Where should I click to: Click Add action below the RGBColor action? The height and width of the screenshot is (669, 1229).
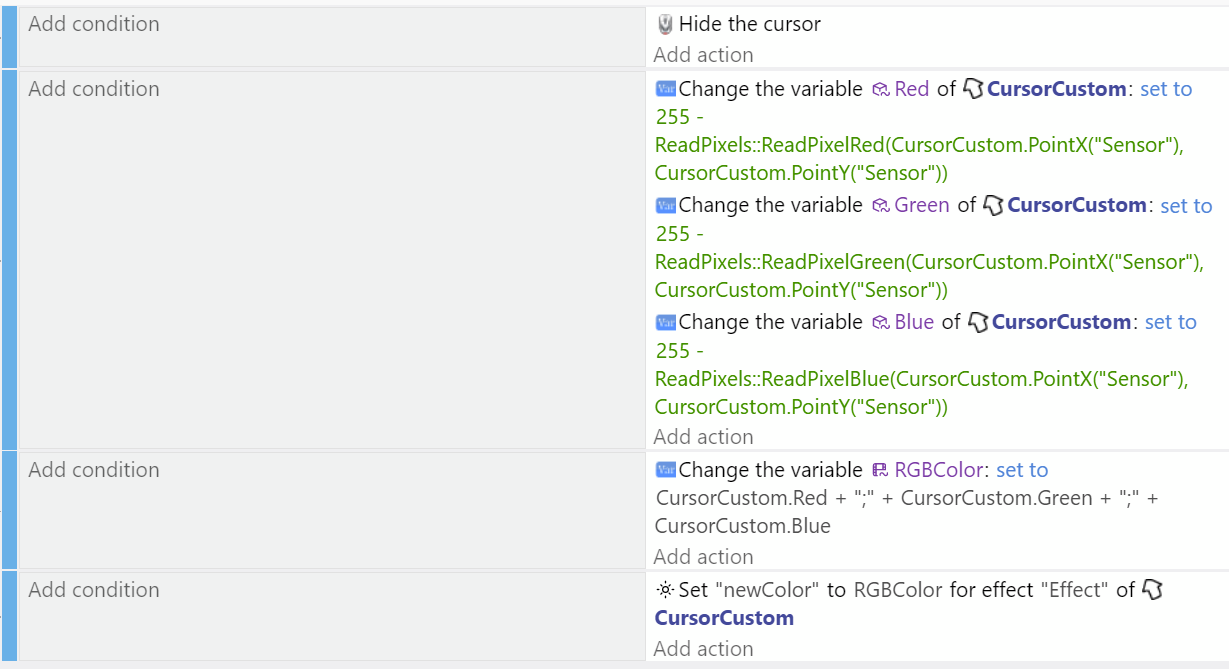[x=703, y=557]
